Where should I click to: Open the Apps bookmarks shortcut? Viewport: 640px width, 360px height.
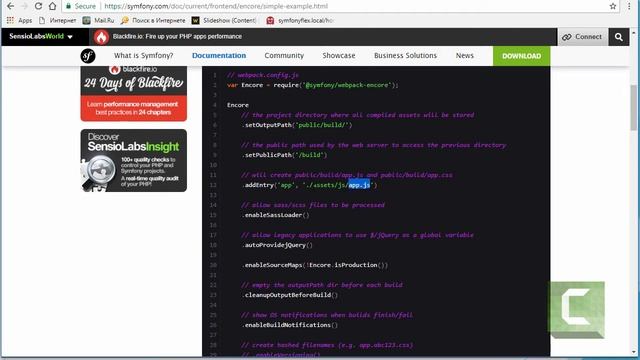[x=19, y=20]
